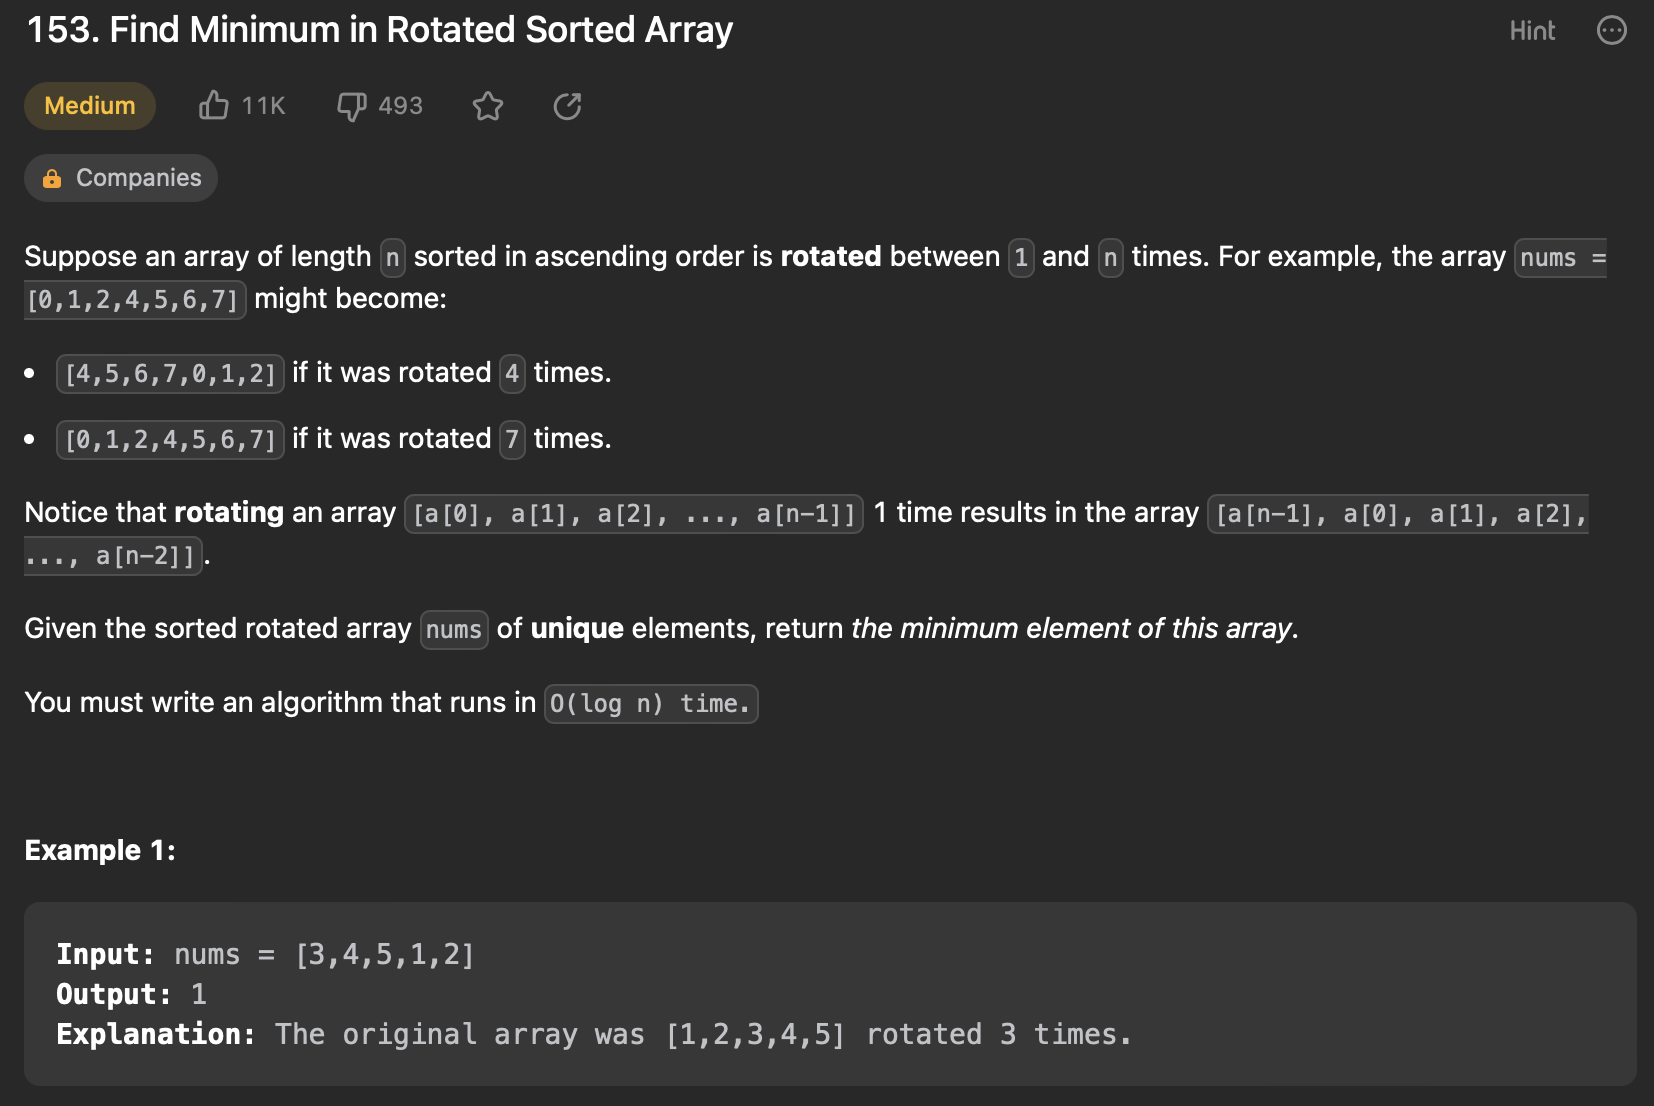This screenshot has height=1106, width=1654.
Task: Click the Explanation line in Example 1
Action: click(593, 1034)
